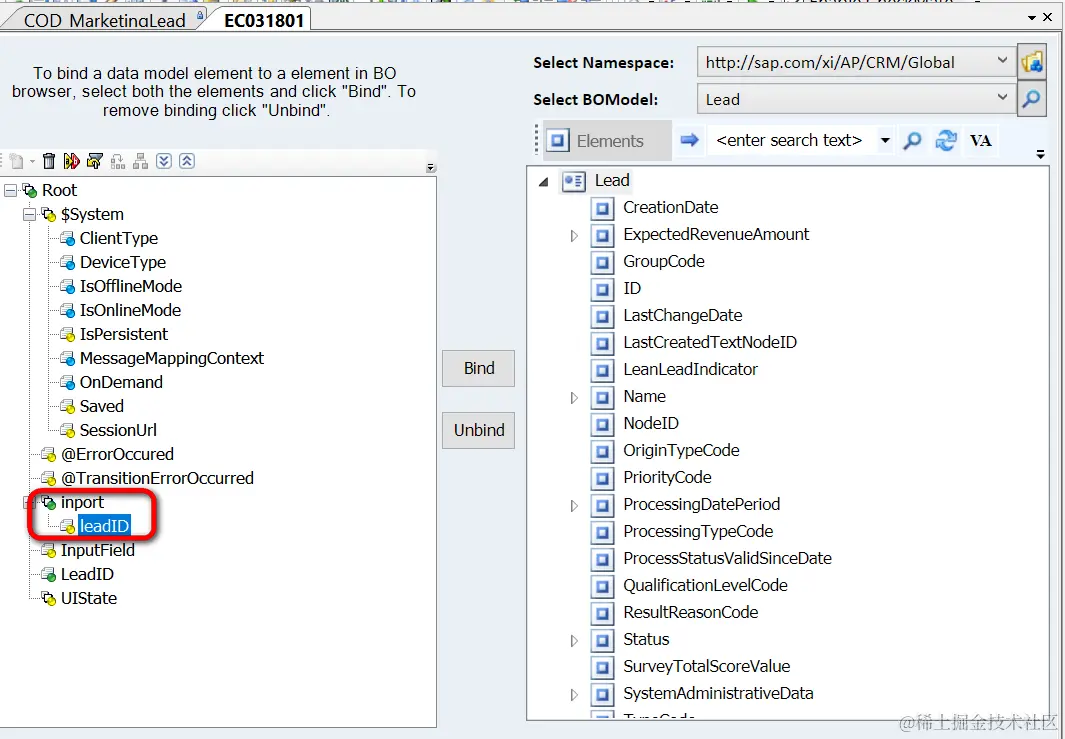Collapse the Lead node in BO browser

point(543,181)
